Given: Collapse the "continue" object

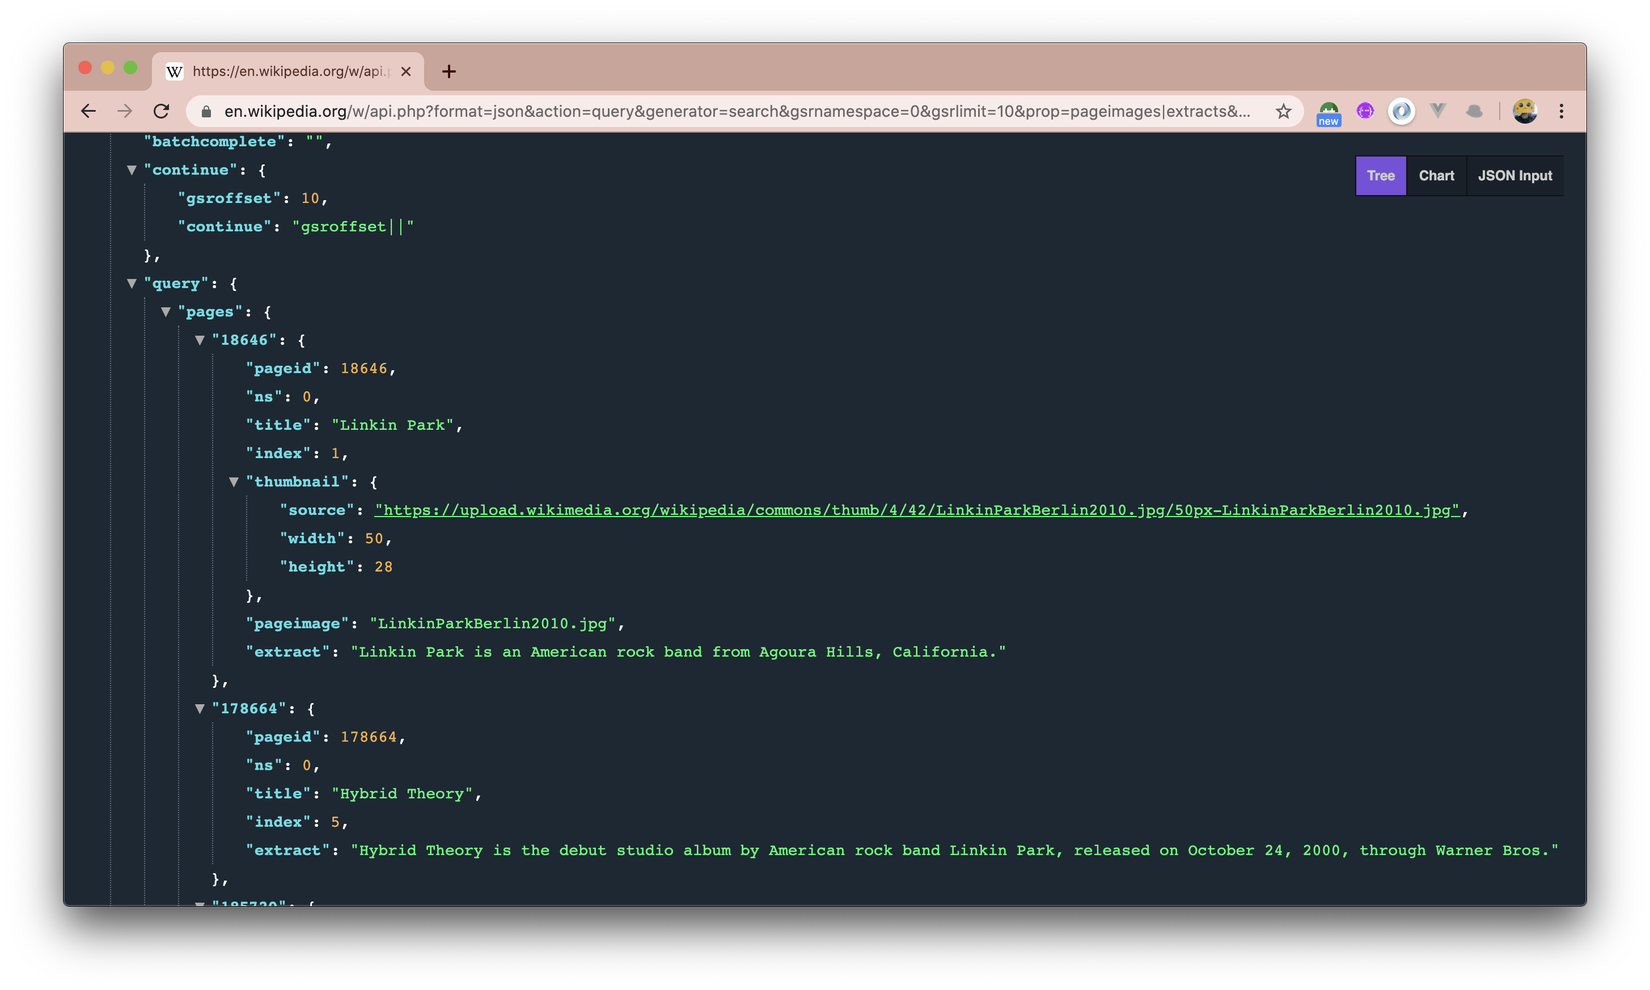Looking at the screenshot, I should (132, 170).
